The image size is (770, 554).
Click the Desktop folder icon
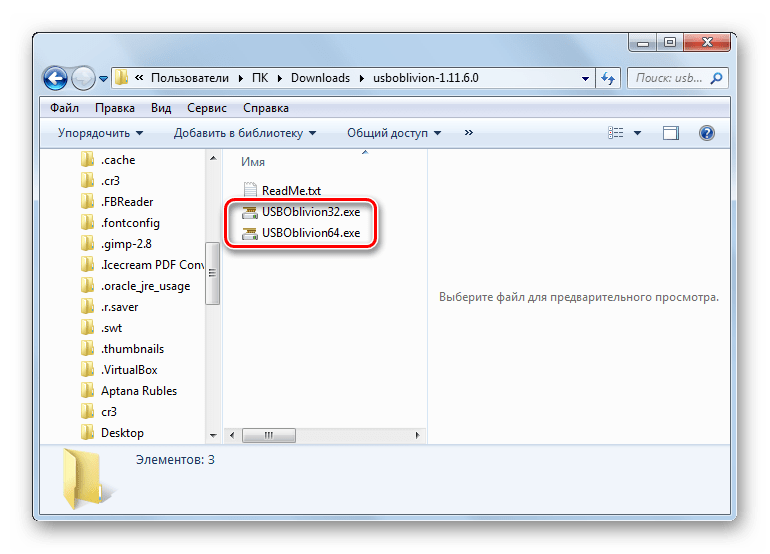87,432
